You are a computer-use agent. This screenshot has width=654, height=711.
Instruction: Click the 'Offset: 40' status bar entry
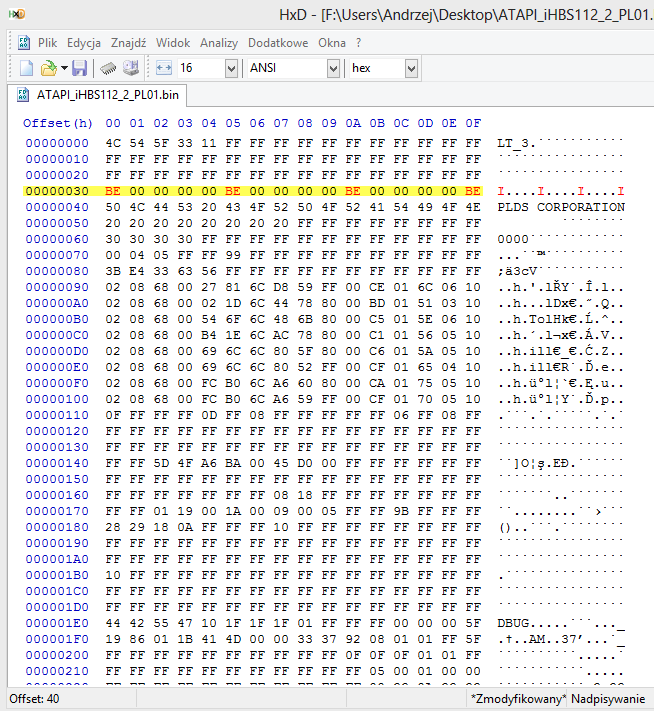point(34,699)
